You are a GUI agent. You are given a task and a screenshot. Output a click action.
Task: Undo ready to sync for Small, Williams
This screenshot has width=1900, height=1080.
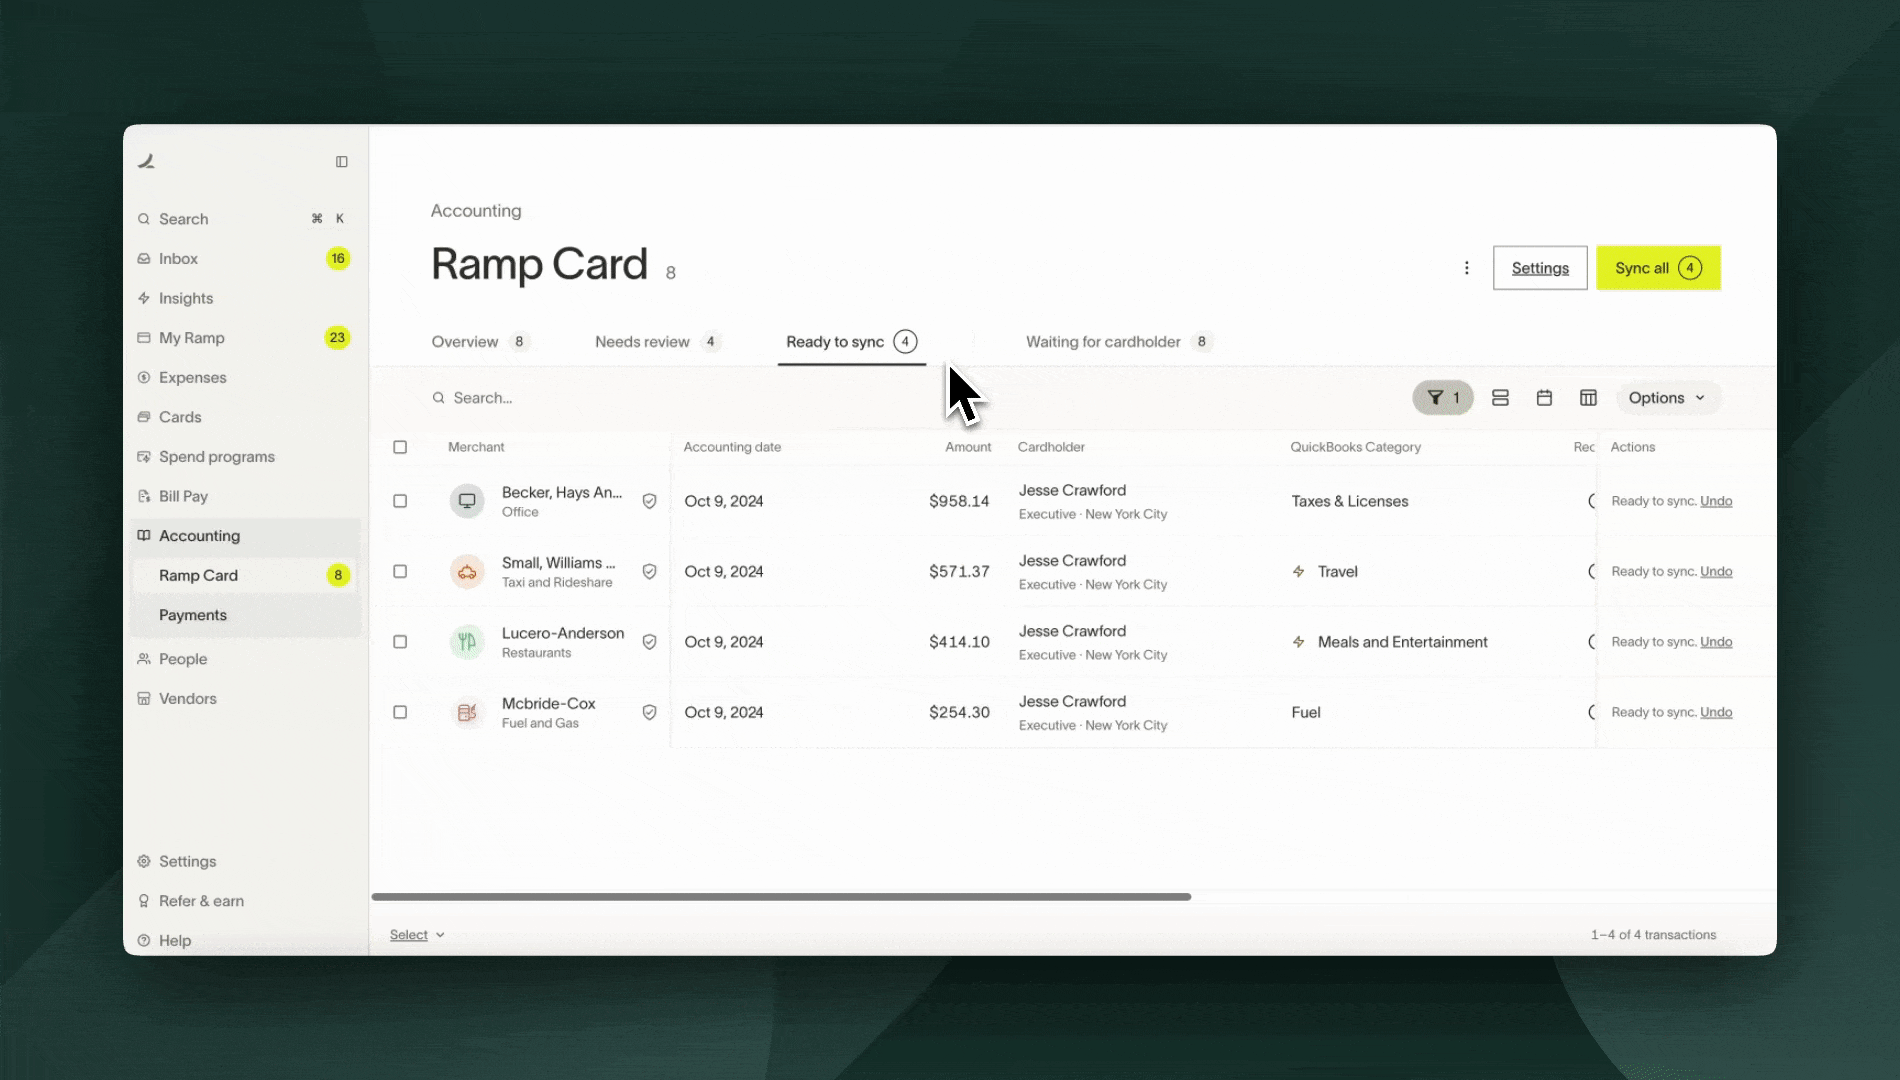click(x=1716, y=572)
